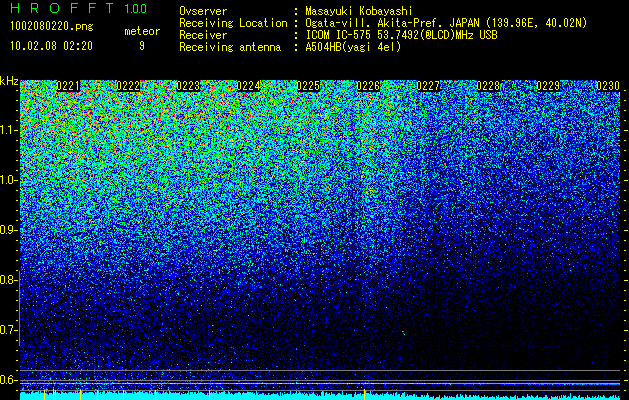Select the ICOM IC-575 53.7492 MHz USB text
The width and height of the screenshot is (629, 400).
coord(401,35)
